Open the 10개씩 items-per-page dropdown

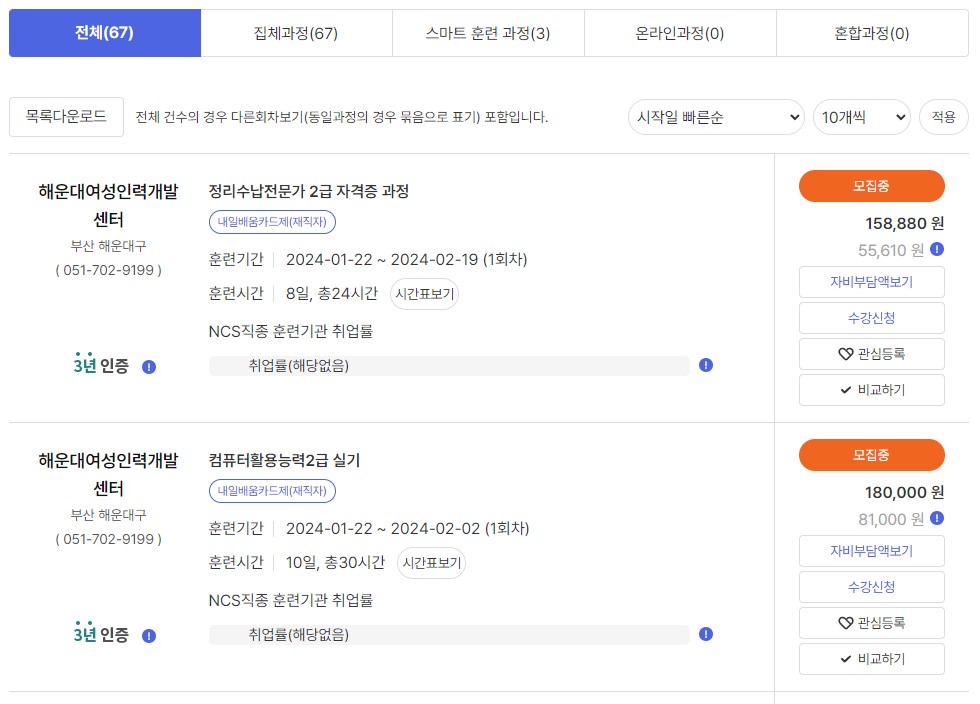pyautogui.click(x=861, y=117)
